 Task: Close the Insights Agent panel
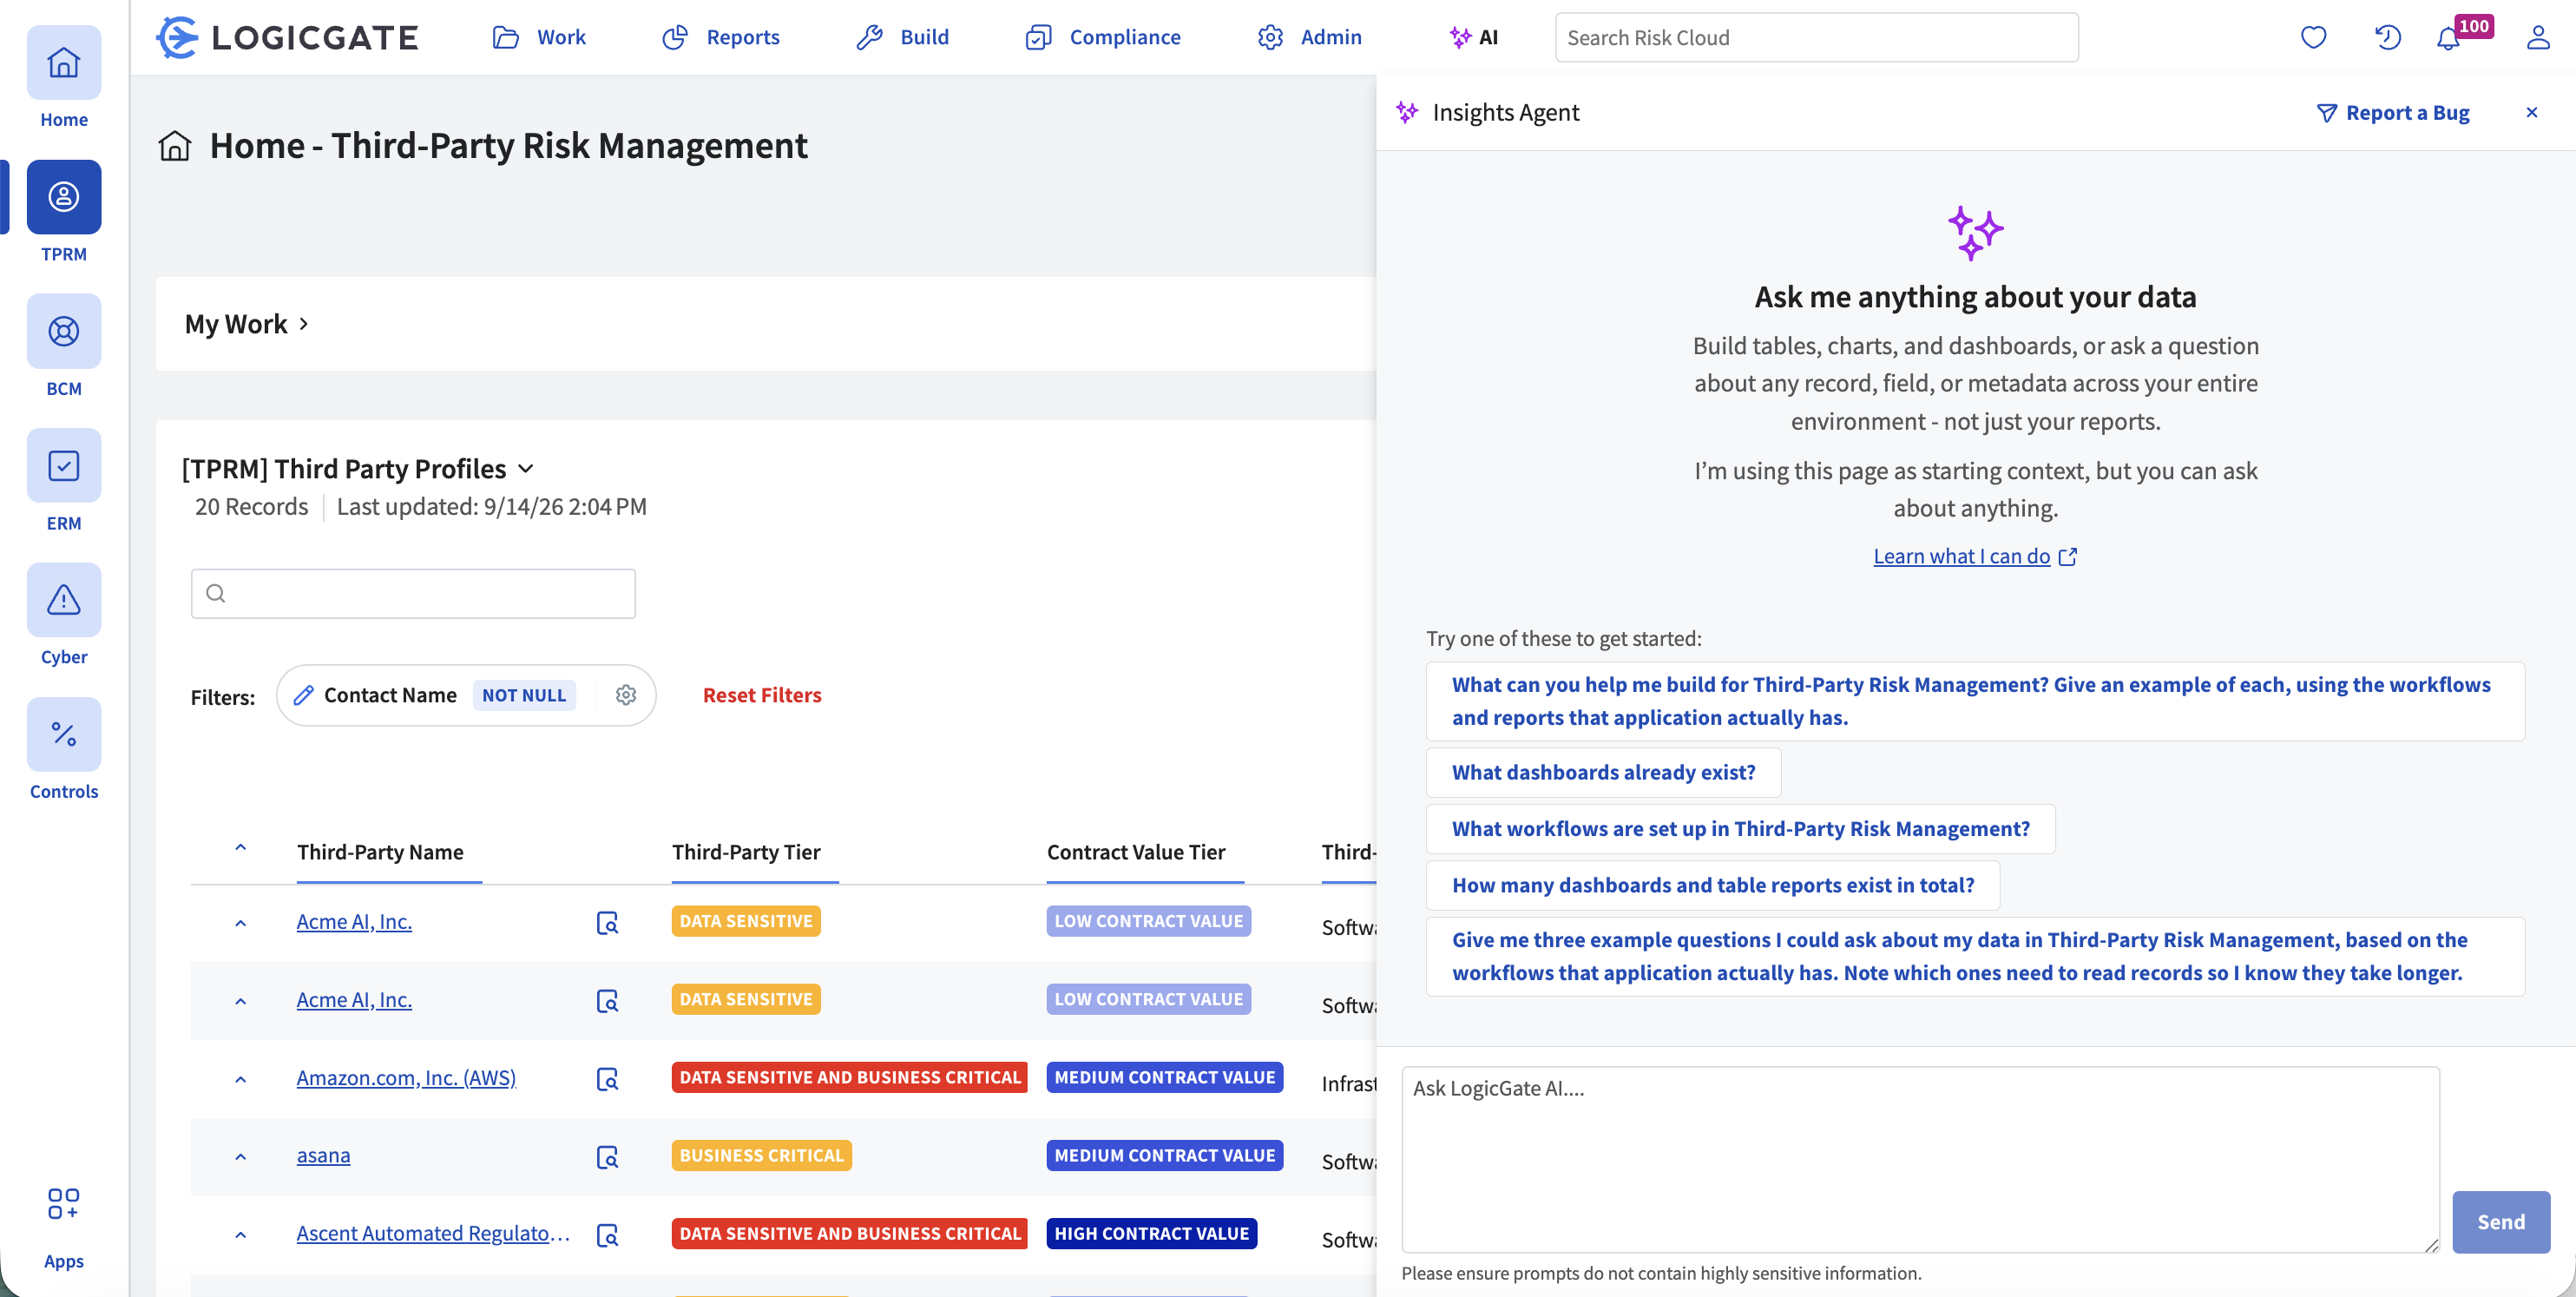tap(2532, 112)
